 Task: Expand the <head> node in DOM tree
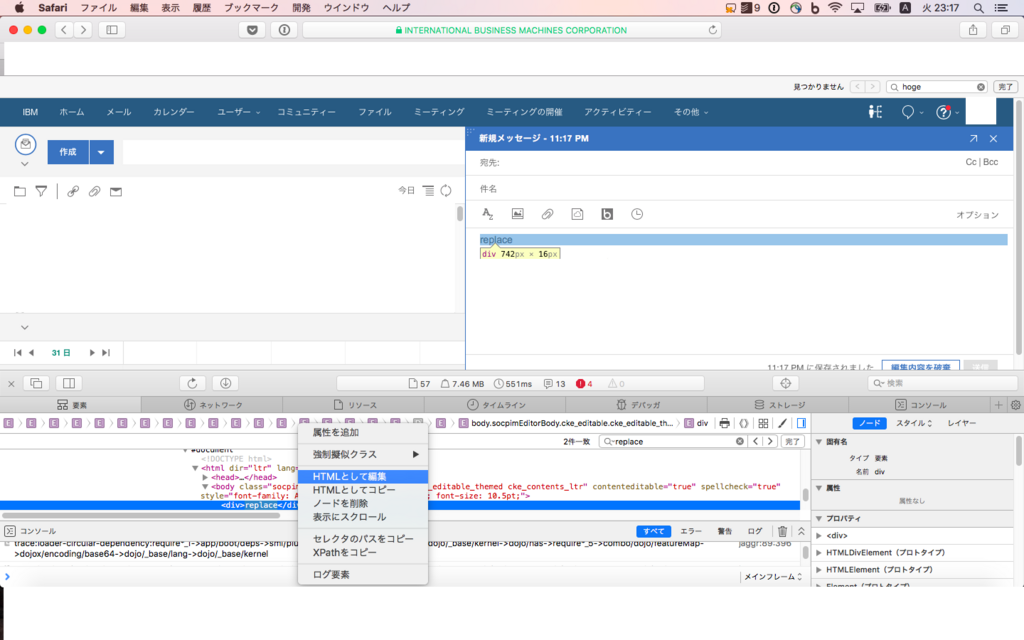tap(205, 477)
